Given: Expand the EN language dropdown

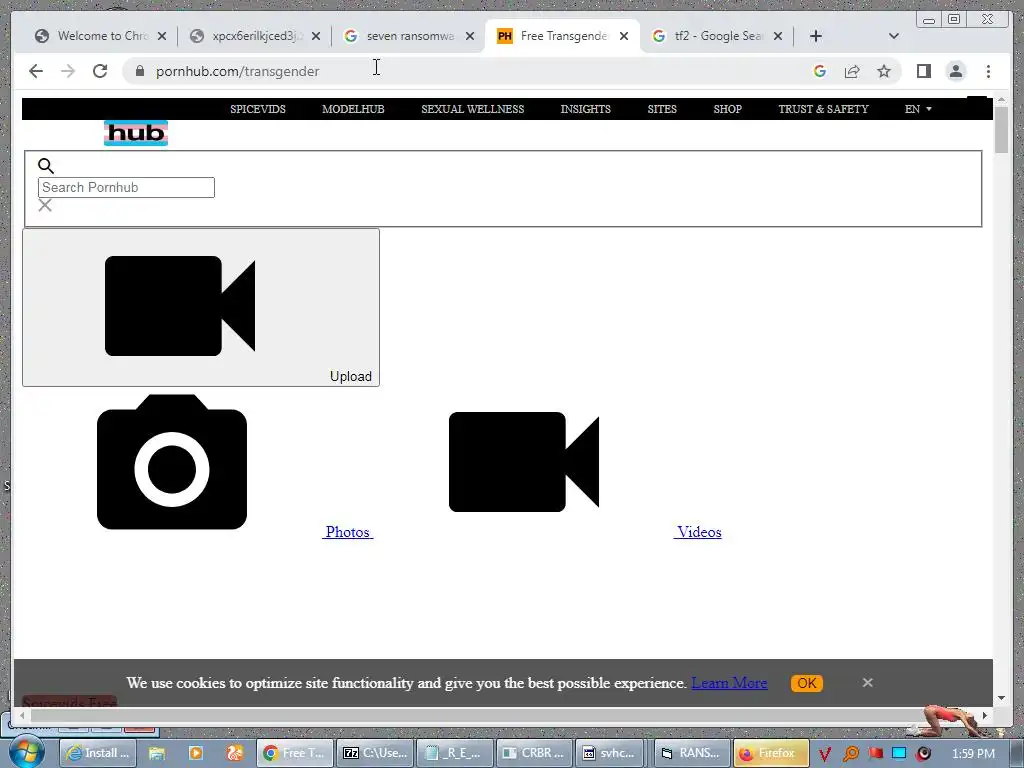Looking at the screenshot, I should (918, 109).
